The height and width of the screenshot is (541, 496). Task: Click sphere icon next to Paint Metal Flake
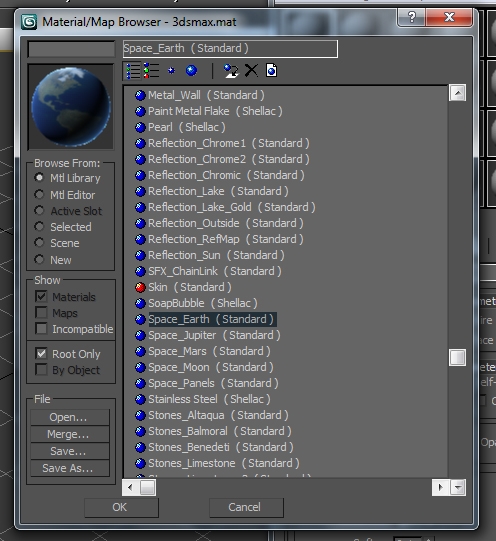[x=140, y=111]
